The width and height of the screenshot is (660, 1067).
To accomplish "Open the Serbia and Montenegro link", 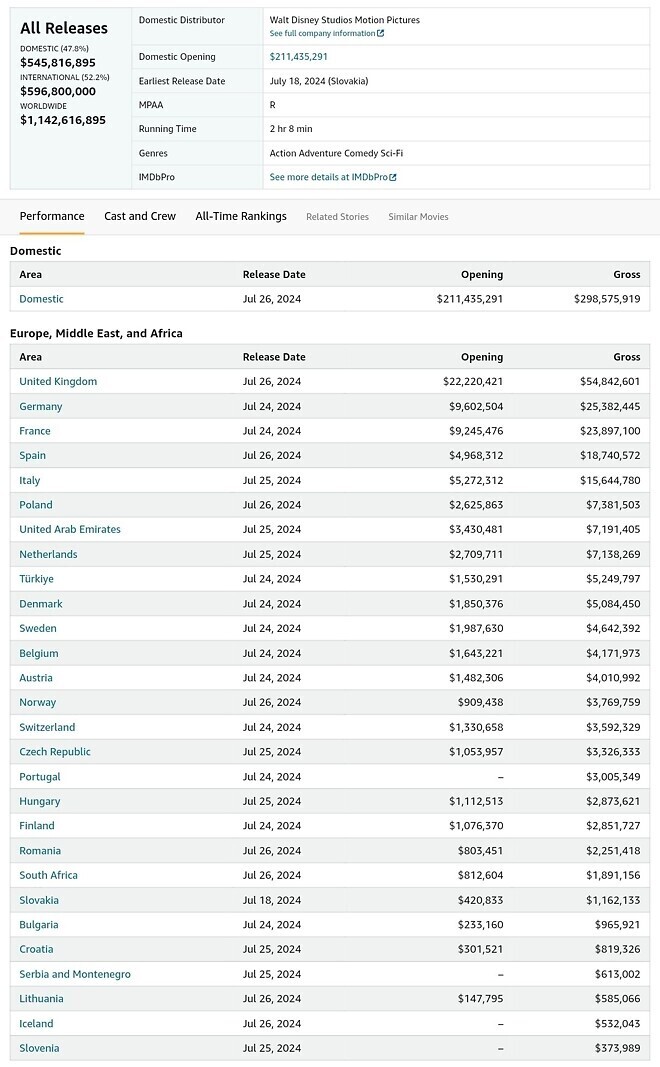I will tap(75, 974).
